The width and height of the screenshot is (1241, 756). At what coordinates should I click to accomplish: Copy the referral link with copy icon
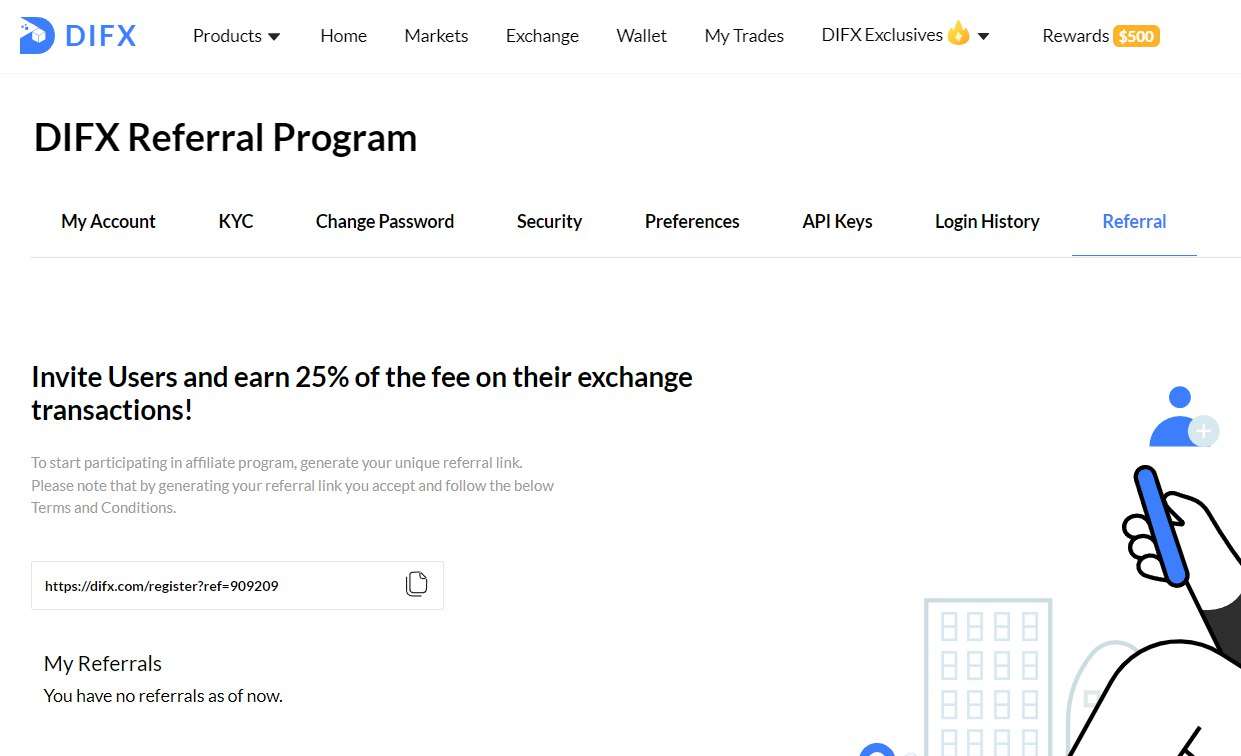pyautogui.click(x=416, y=584)
